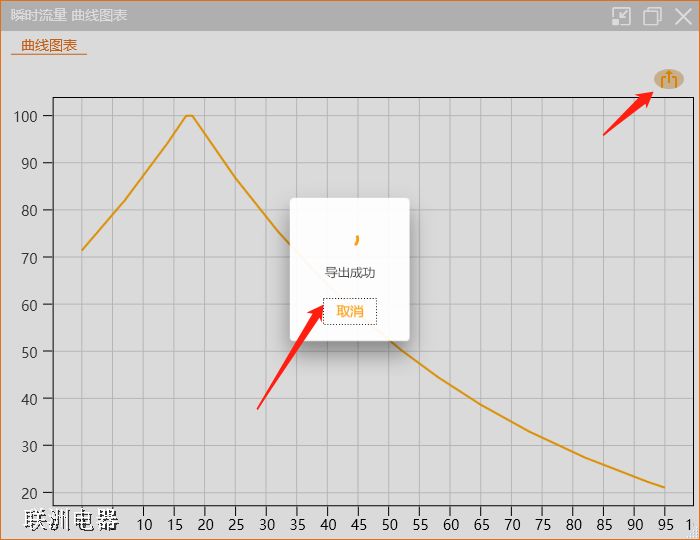Click the 80 label on the y-axis
The image size is (700, 540).
[29, 210]
